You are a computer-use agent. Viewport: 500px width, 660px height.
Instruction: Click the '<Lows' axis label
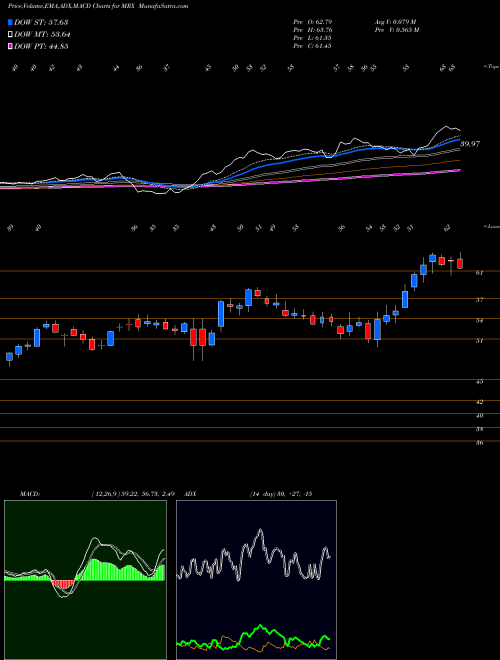coord(491,226)
